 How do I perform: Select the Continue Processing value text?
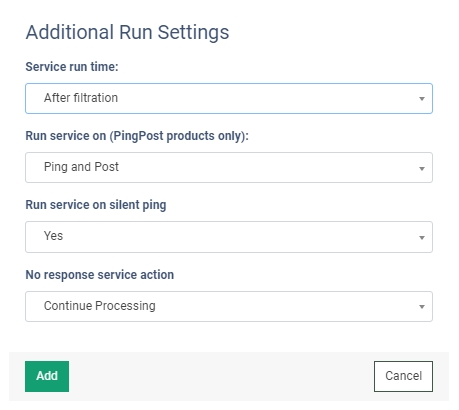tap(100, 306)
